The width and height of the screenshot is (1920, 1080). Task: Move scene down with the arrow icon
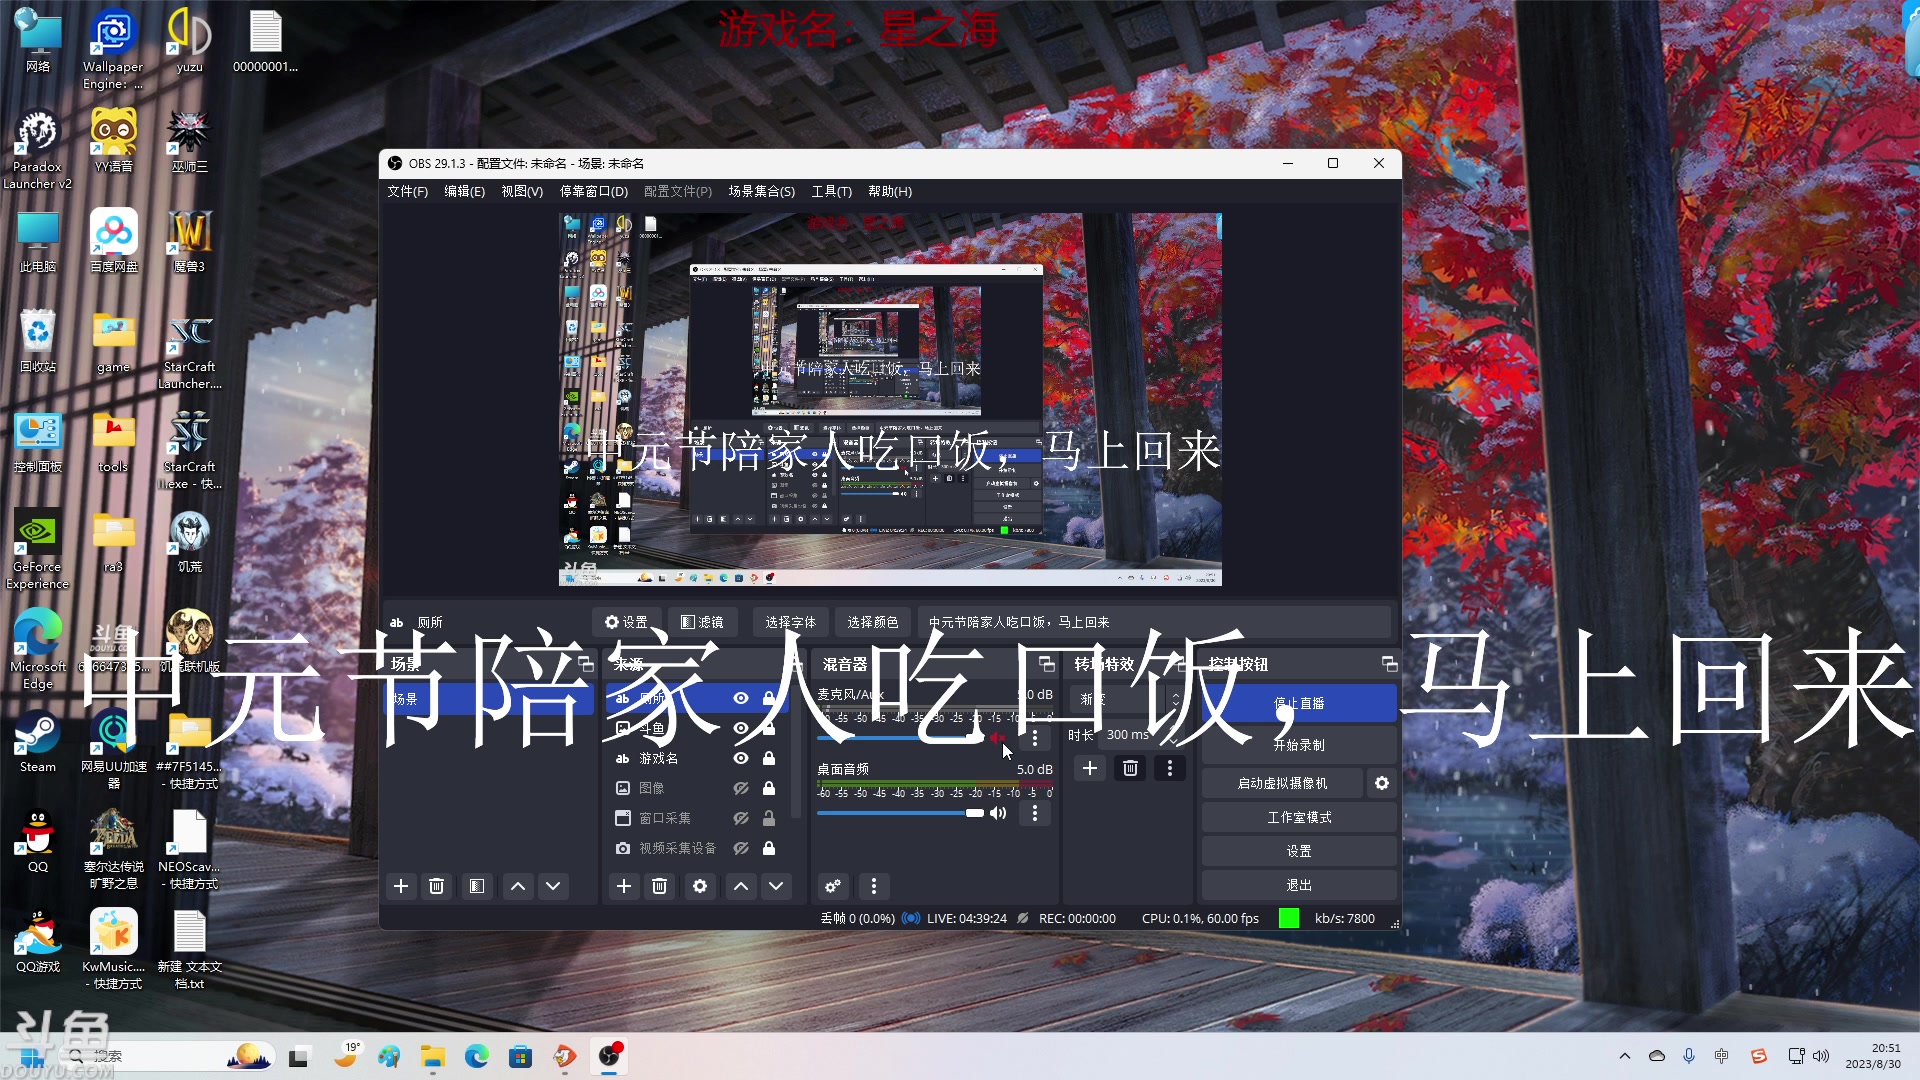(x=553, y=886)
